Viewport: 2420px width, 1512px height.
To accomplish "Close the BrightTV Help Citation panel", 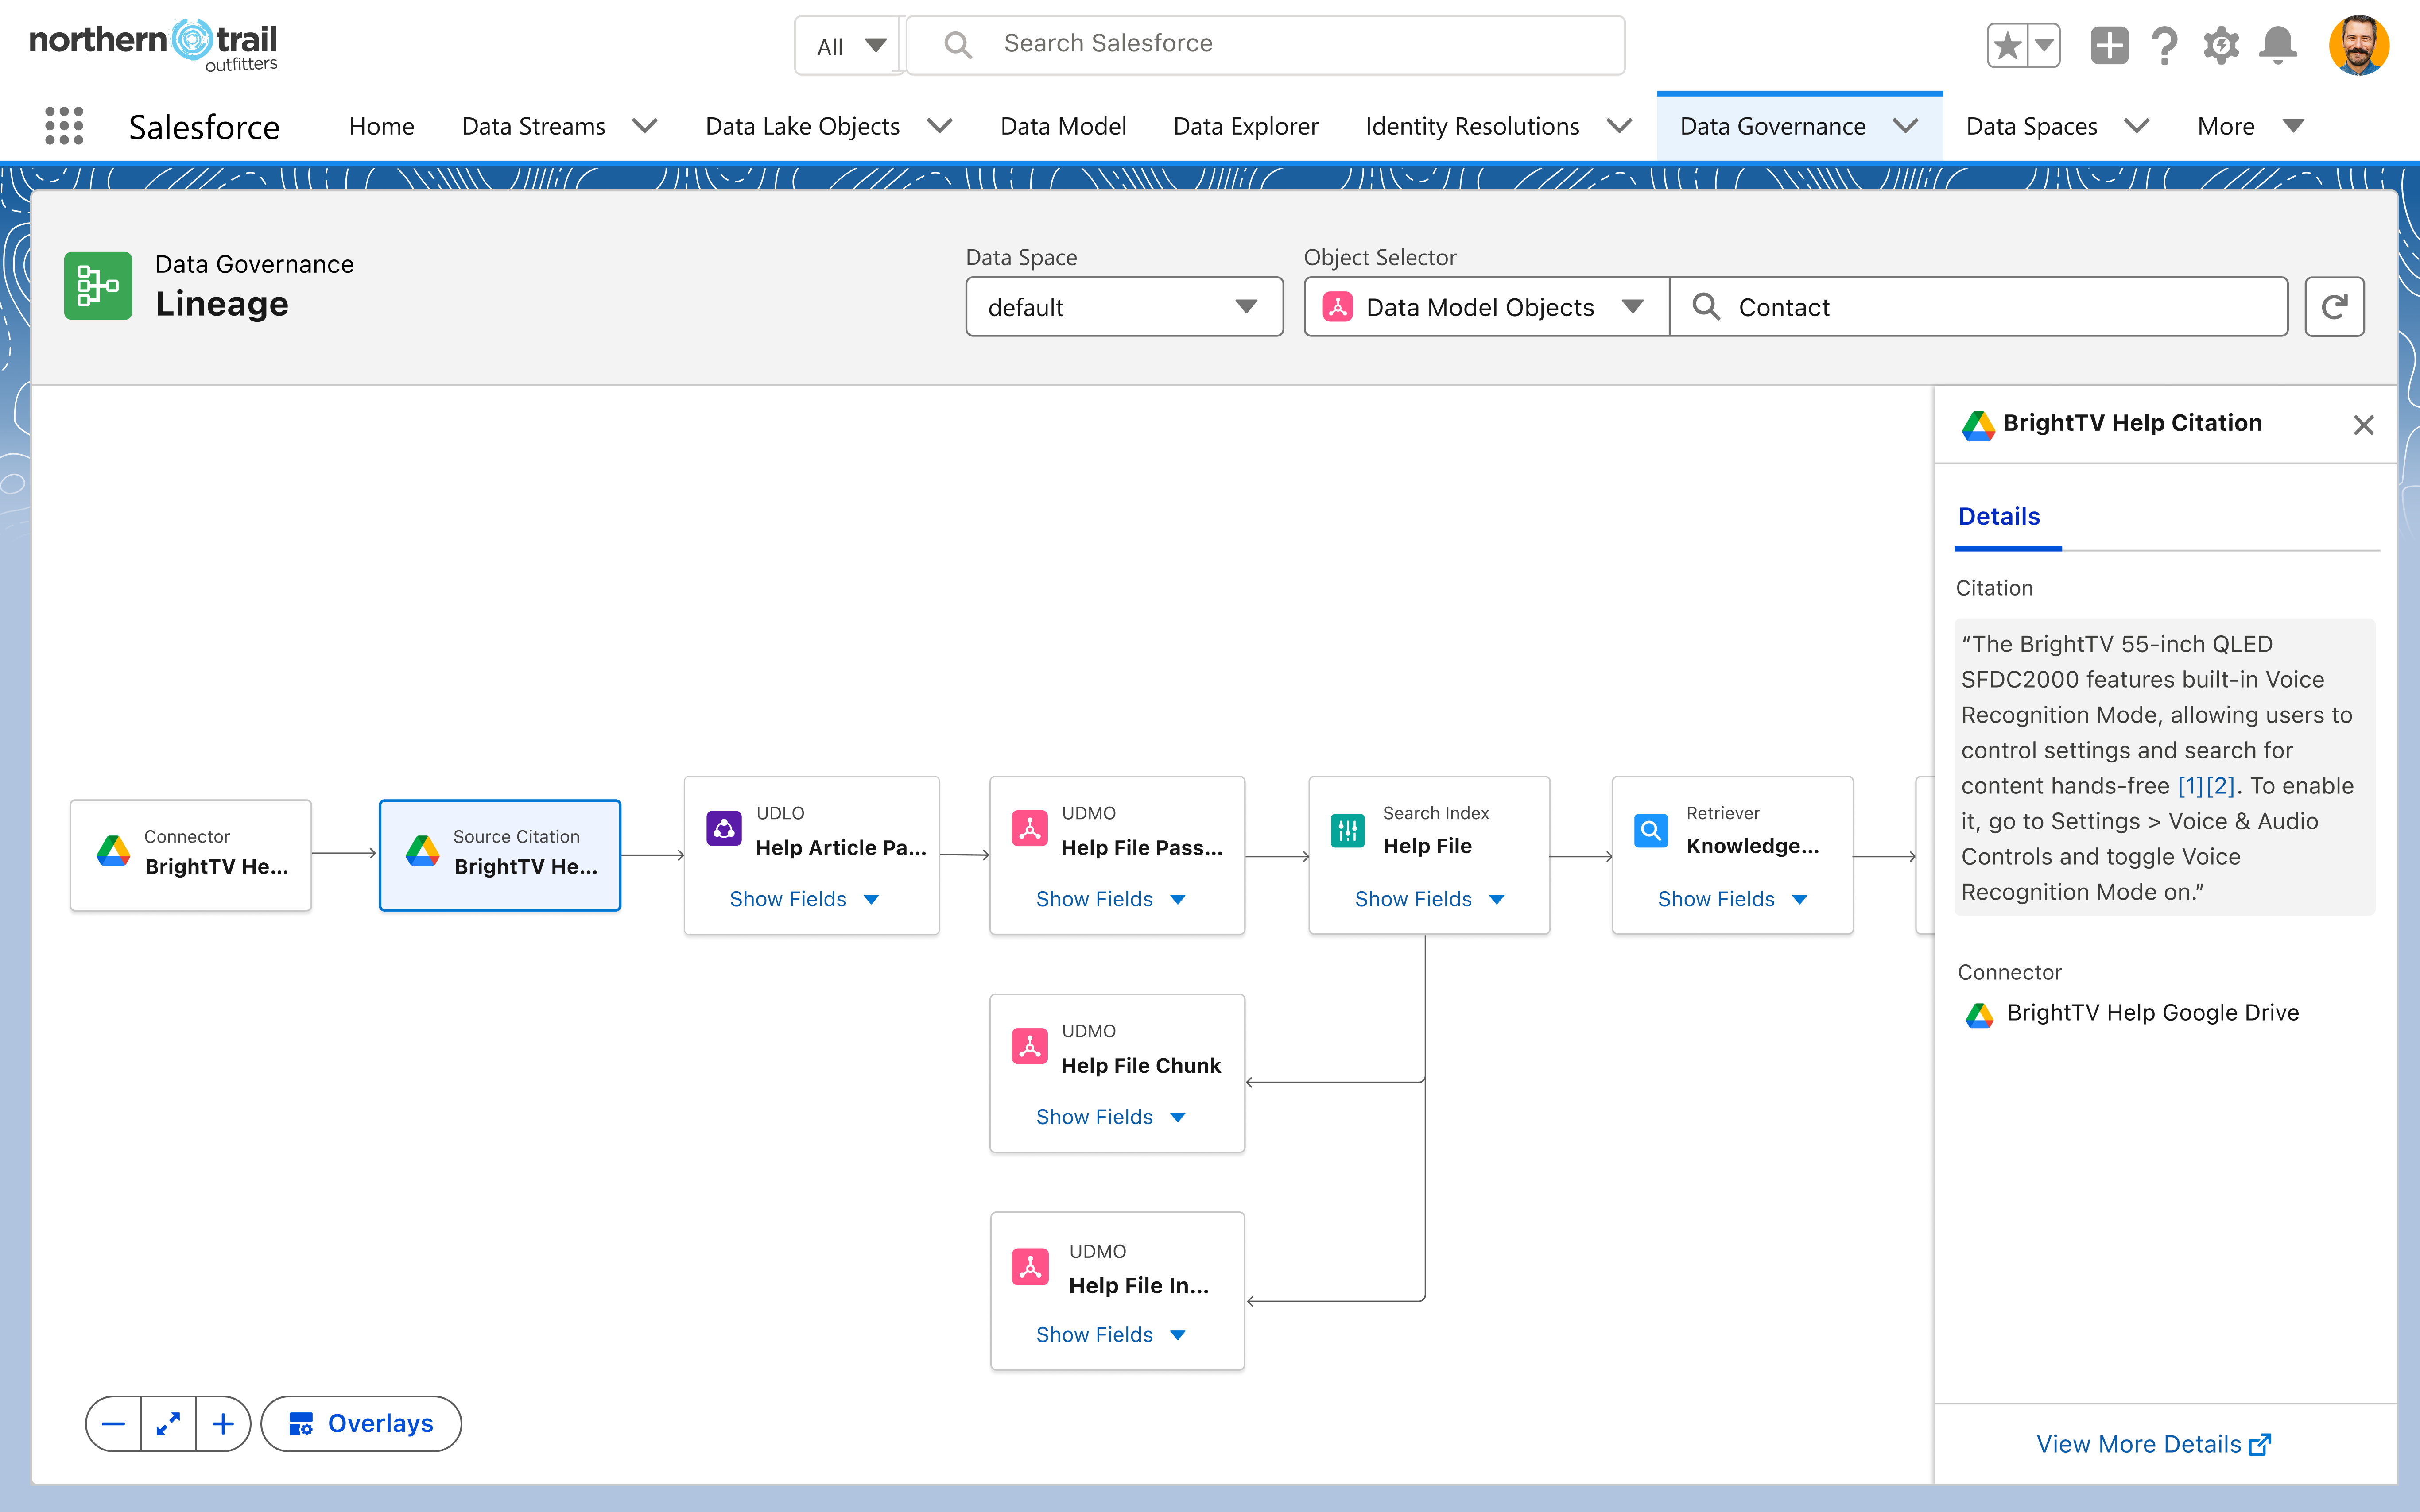I will [2363, 425].
